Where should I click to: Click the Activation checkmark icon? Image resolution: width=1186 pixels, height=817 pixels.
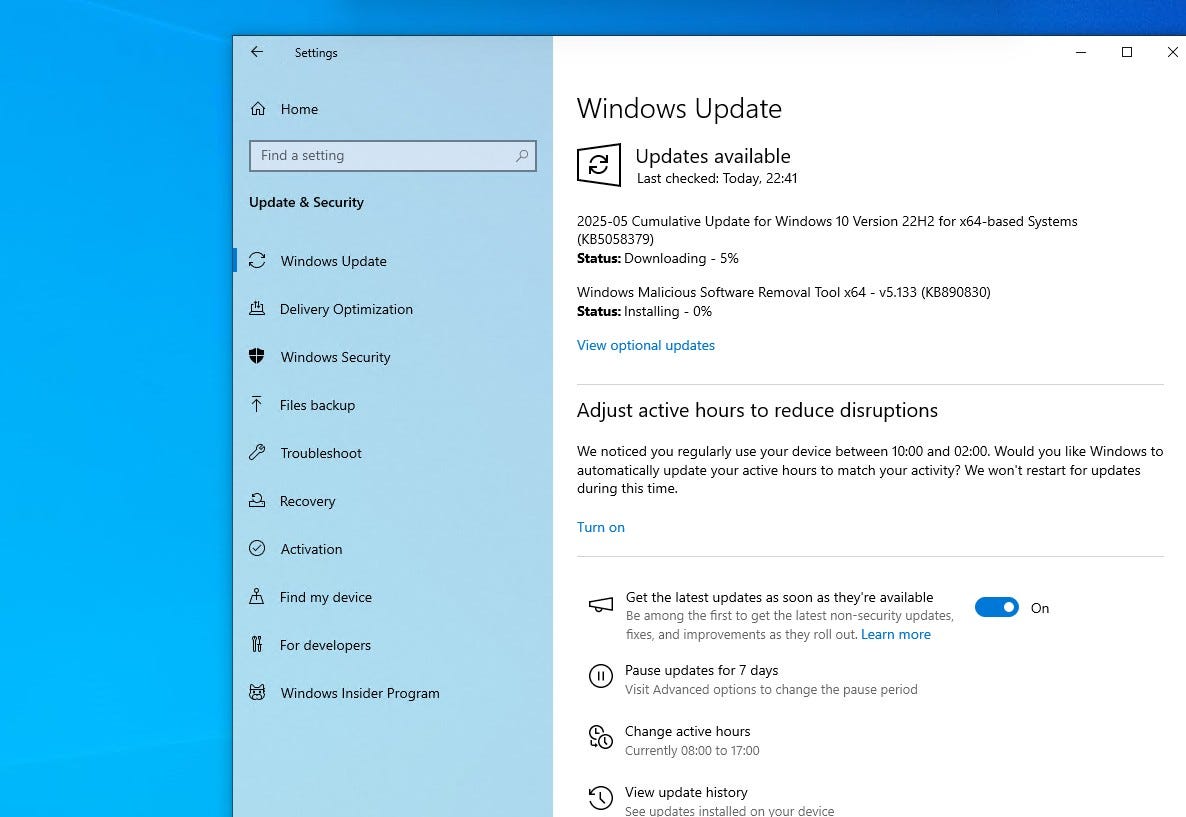tap(257, 549)
